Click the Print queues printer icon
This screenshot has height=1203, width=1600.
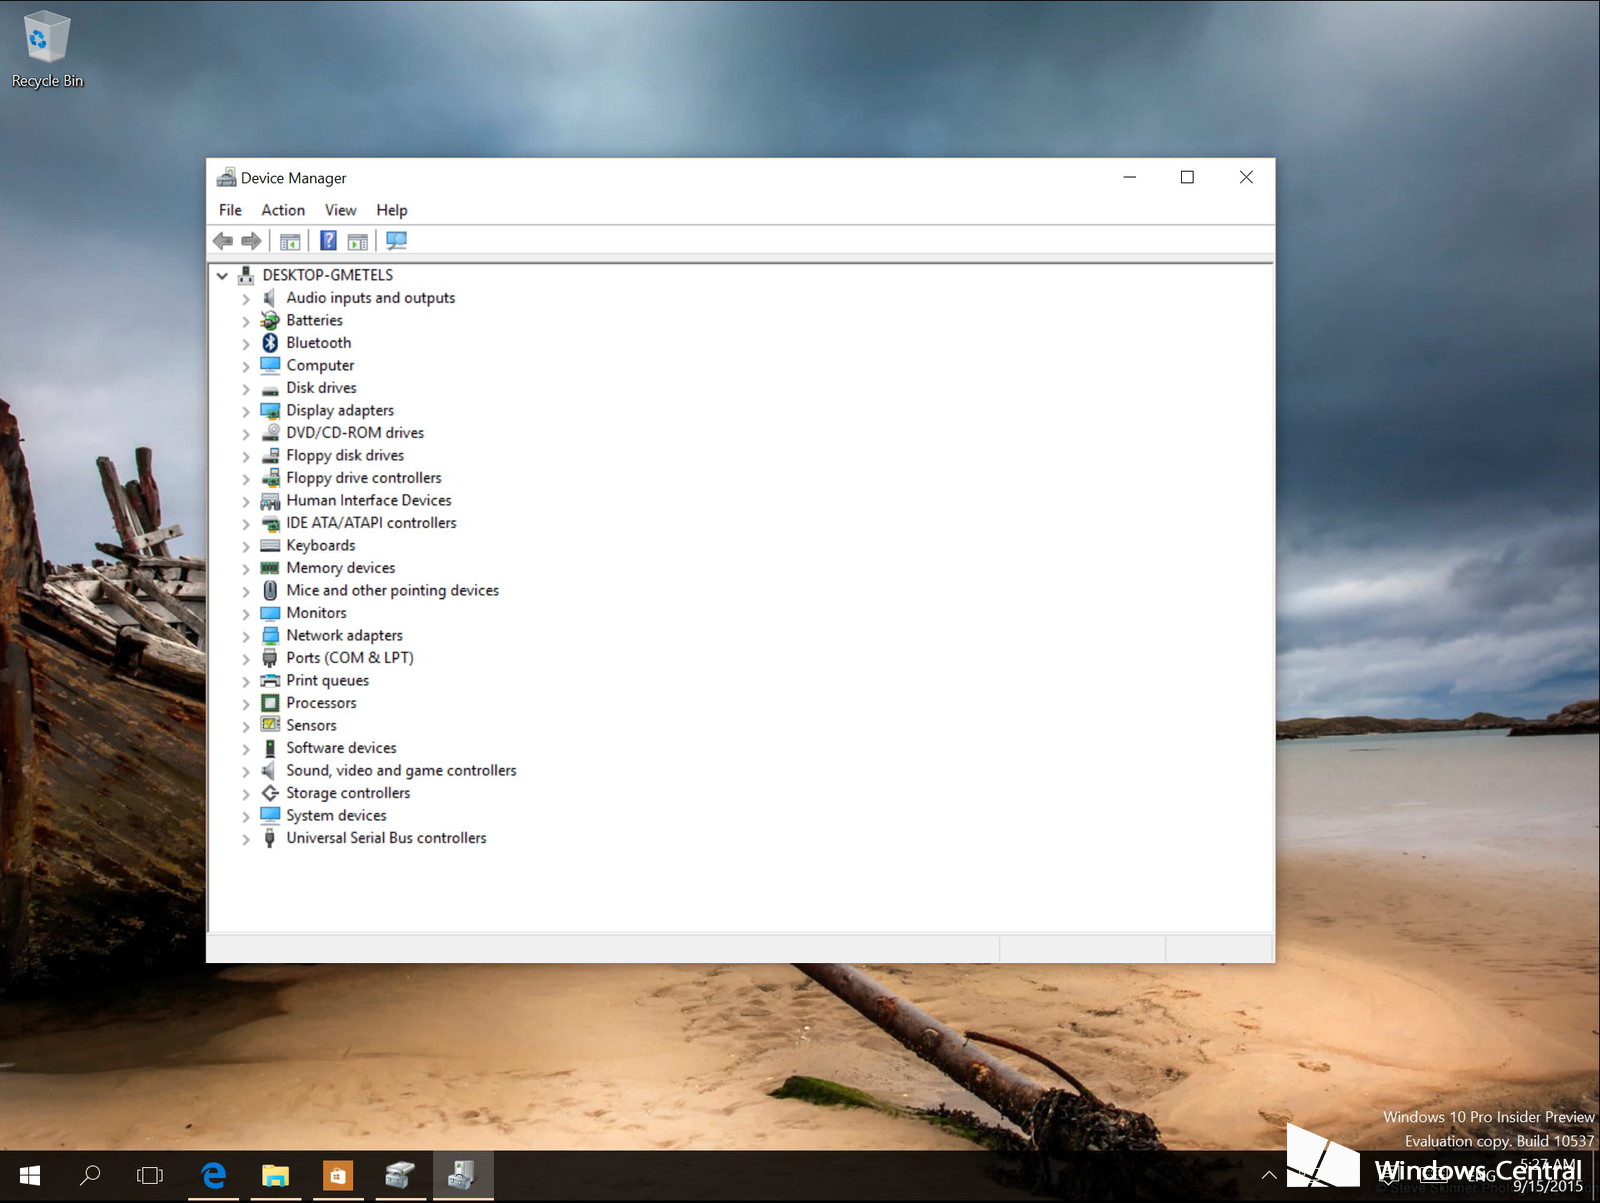[270, 680]
